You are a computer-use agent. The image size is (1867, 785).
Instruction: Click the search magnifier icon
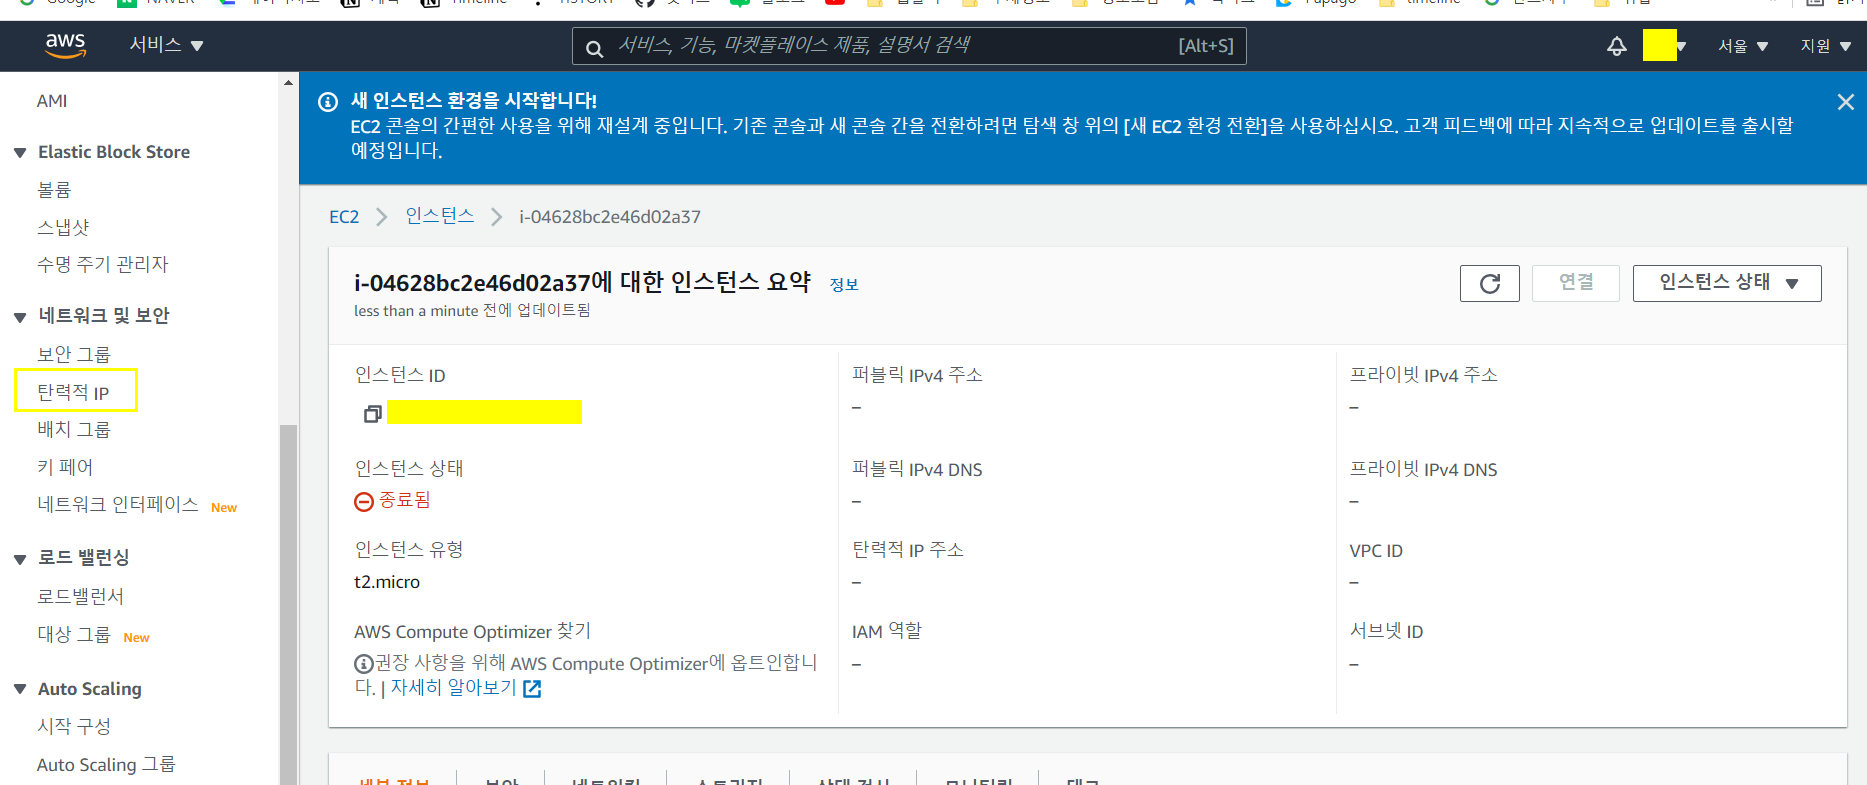(x=594, y=48)
